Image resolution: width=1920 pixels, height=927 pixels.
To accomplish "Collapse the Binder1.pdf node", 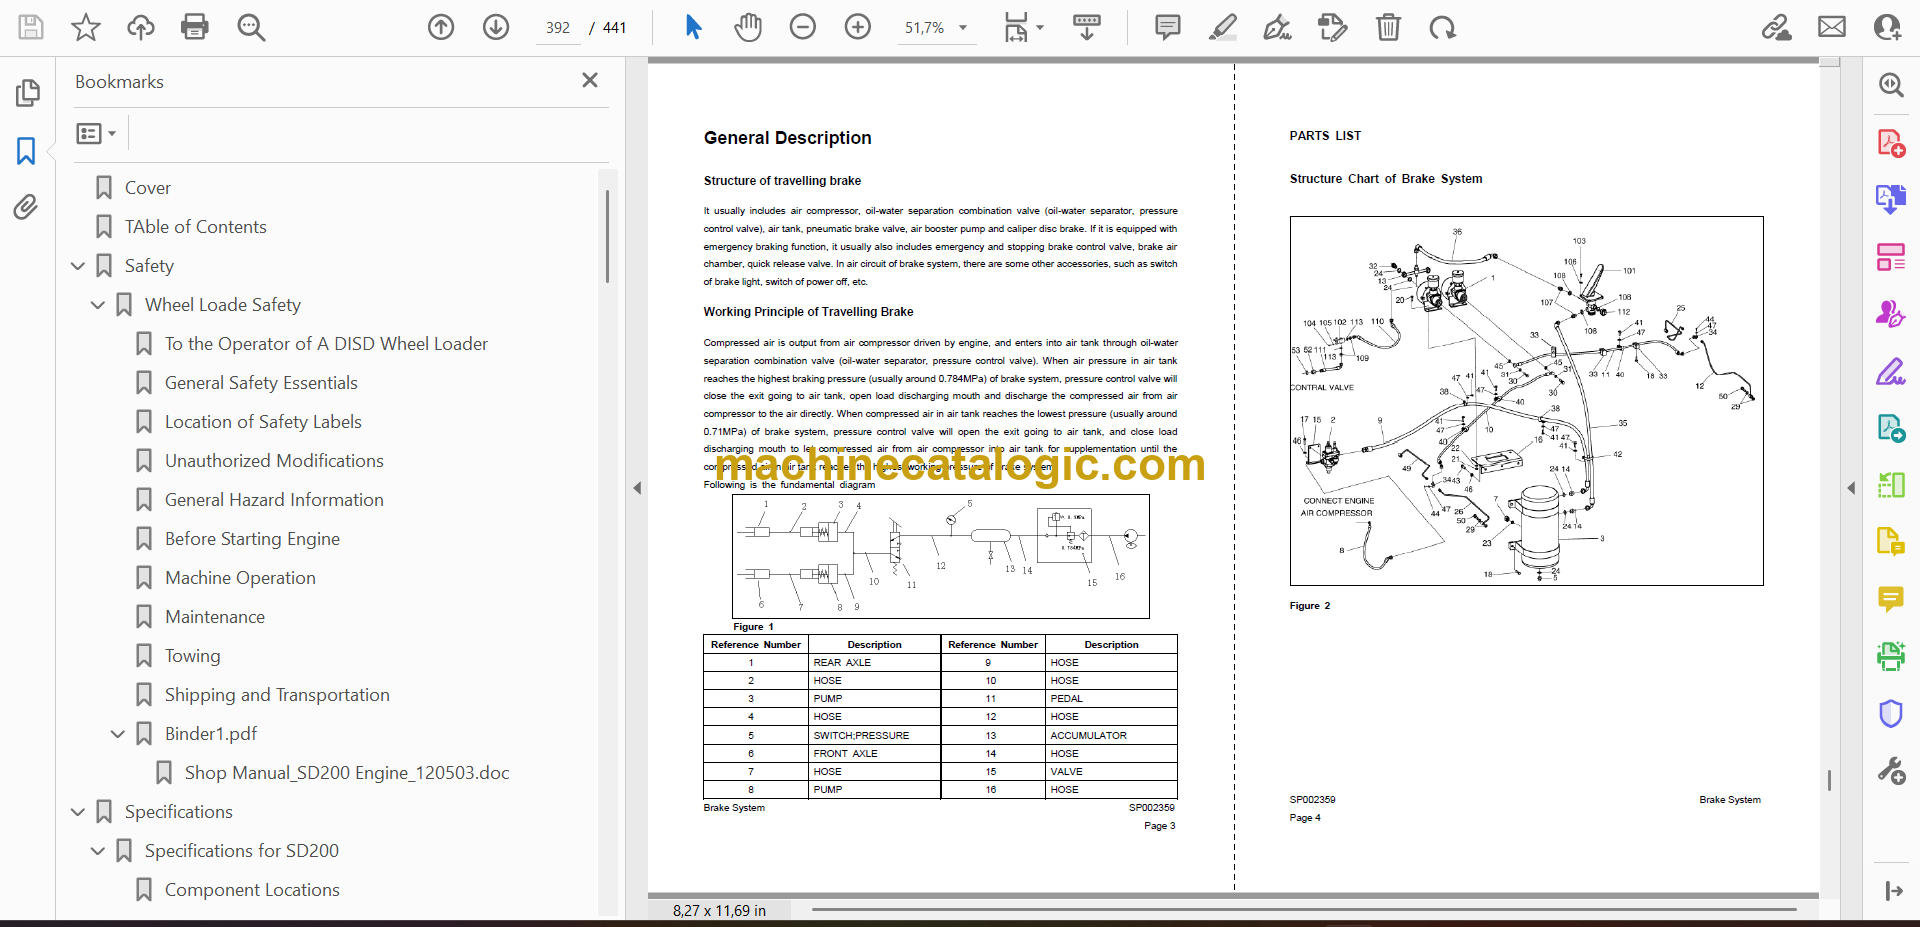I will (118, 734).
